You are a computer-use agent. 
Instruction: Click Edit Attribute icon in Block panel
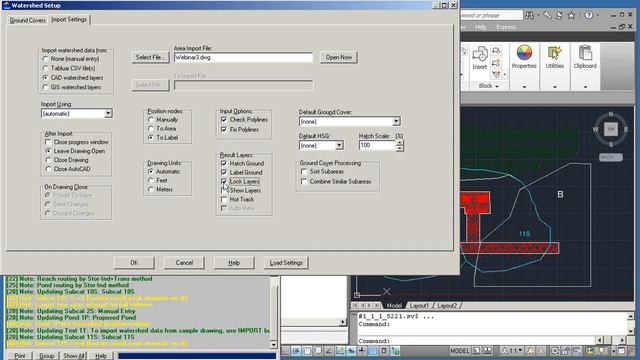(x=496, y=74)
